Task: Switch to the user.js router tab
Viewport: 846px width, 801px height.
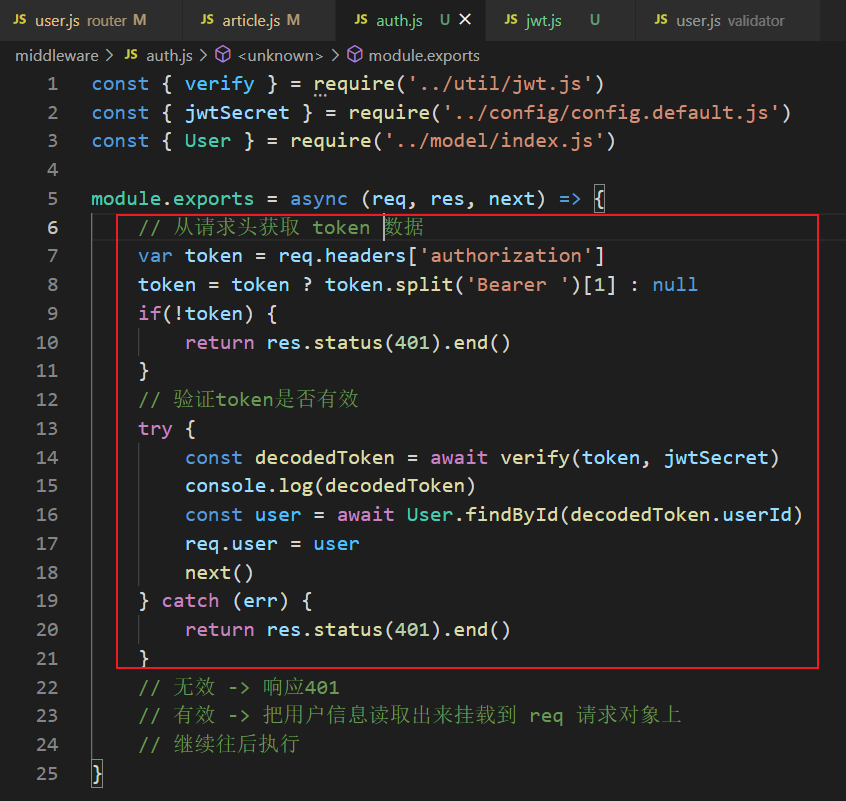Action: coord(91,20)
